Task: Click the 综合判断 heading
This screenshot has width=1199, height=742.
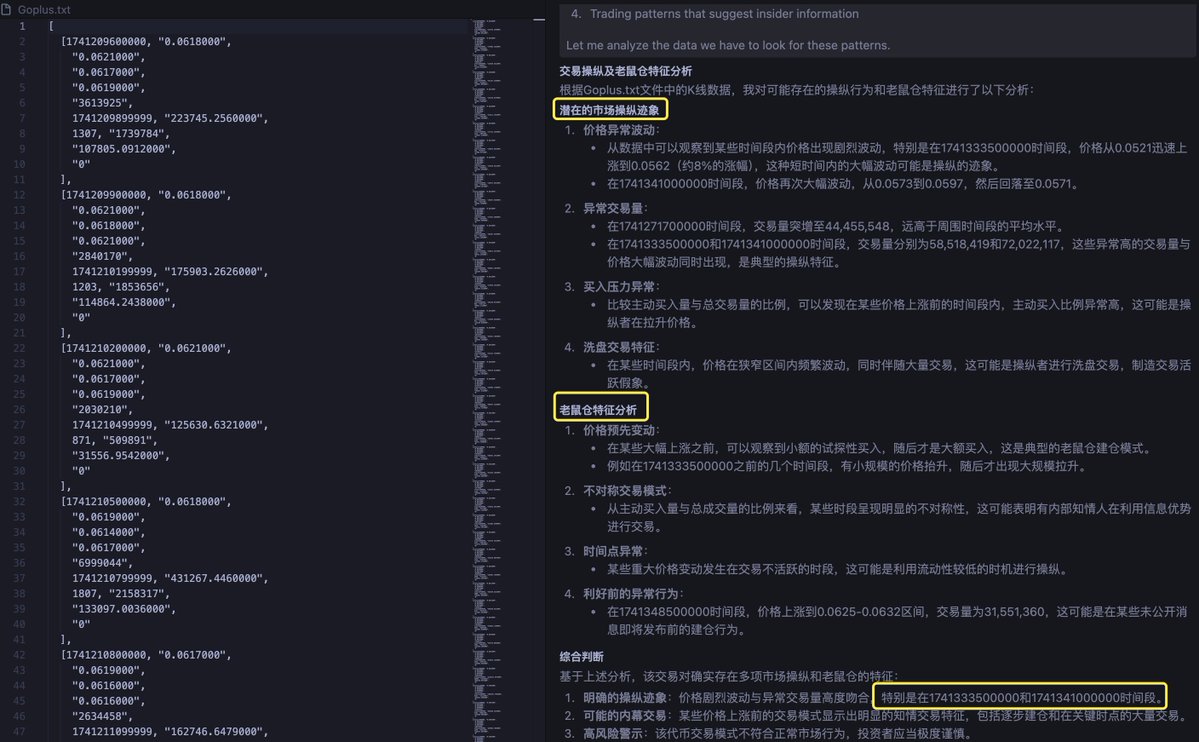Action: pyautogui.click(x=583, y=656)
